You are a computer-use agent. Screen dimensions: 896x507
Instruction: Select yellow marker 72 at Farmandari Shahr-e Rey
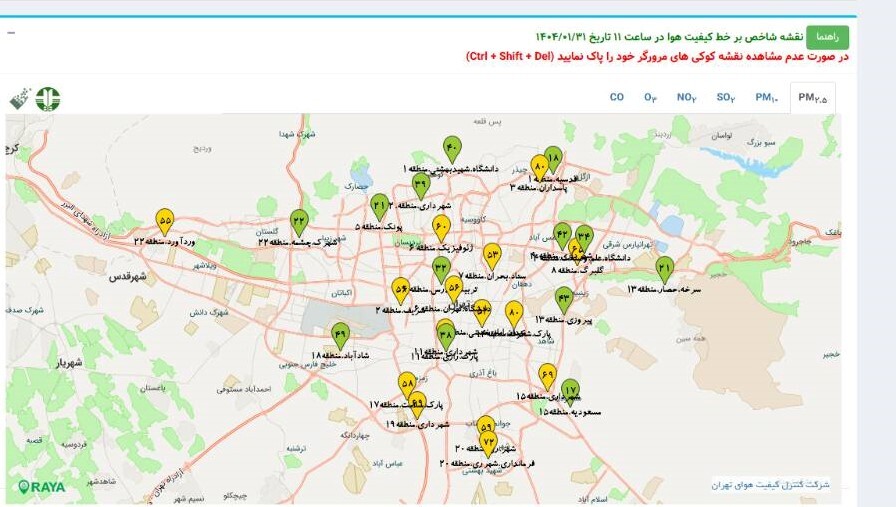pyautogui.click(x=488, y=442)
